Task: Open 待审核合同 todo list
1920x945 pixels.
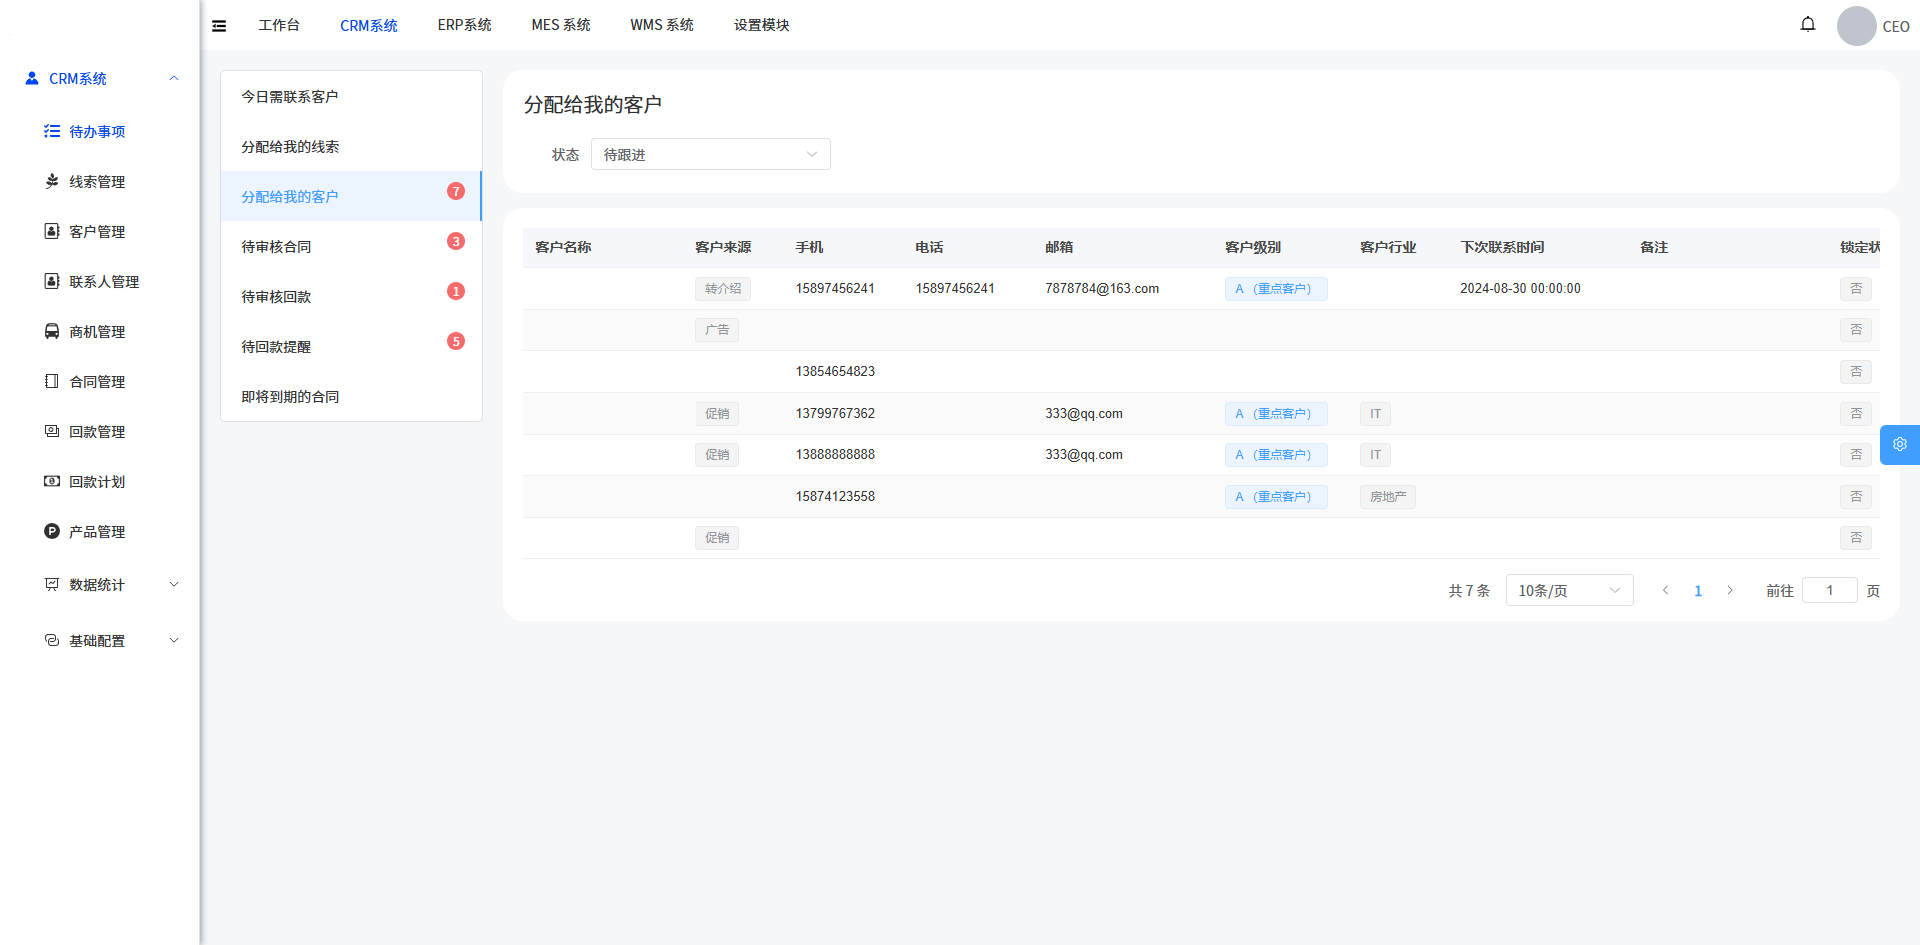Action: (x=277, y=247)
